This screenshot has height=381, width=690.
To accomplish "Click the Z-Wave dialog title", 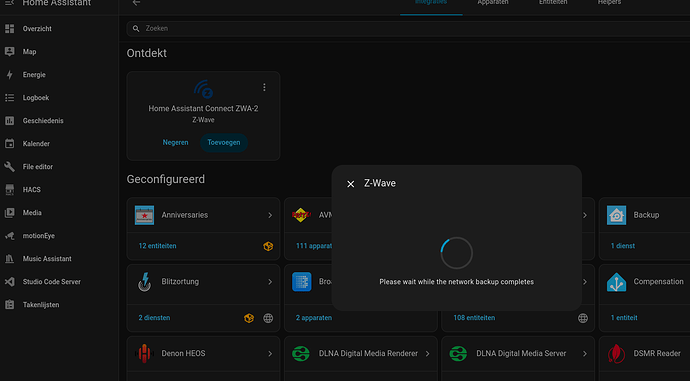I will (x=380, y=183).
